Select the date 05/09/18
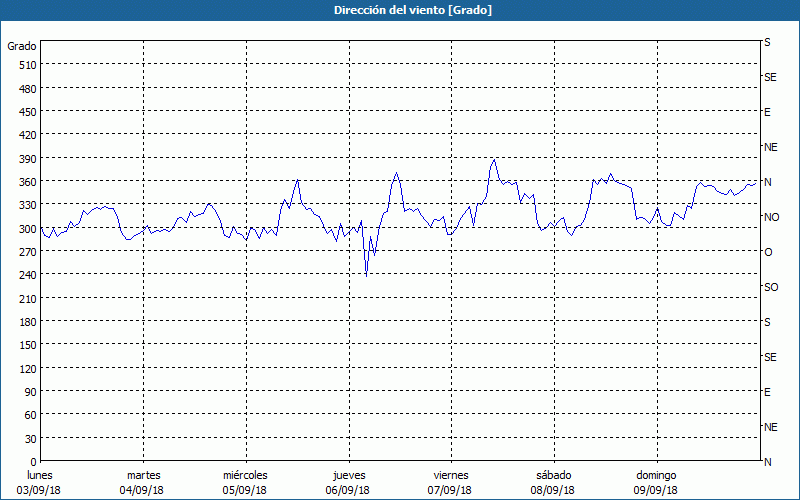Screen dimensions: 800x500 (x=244, y=491)
